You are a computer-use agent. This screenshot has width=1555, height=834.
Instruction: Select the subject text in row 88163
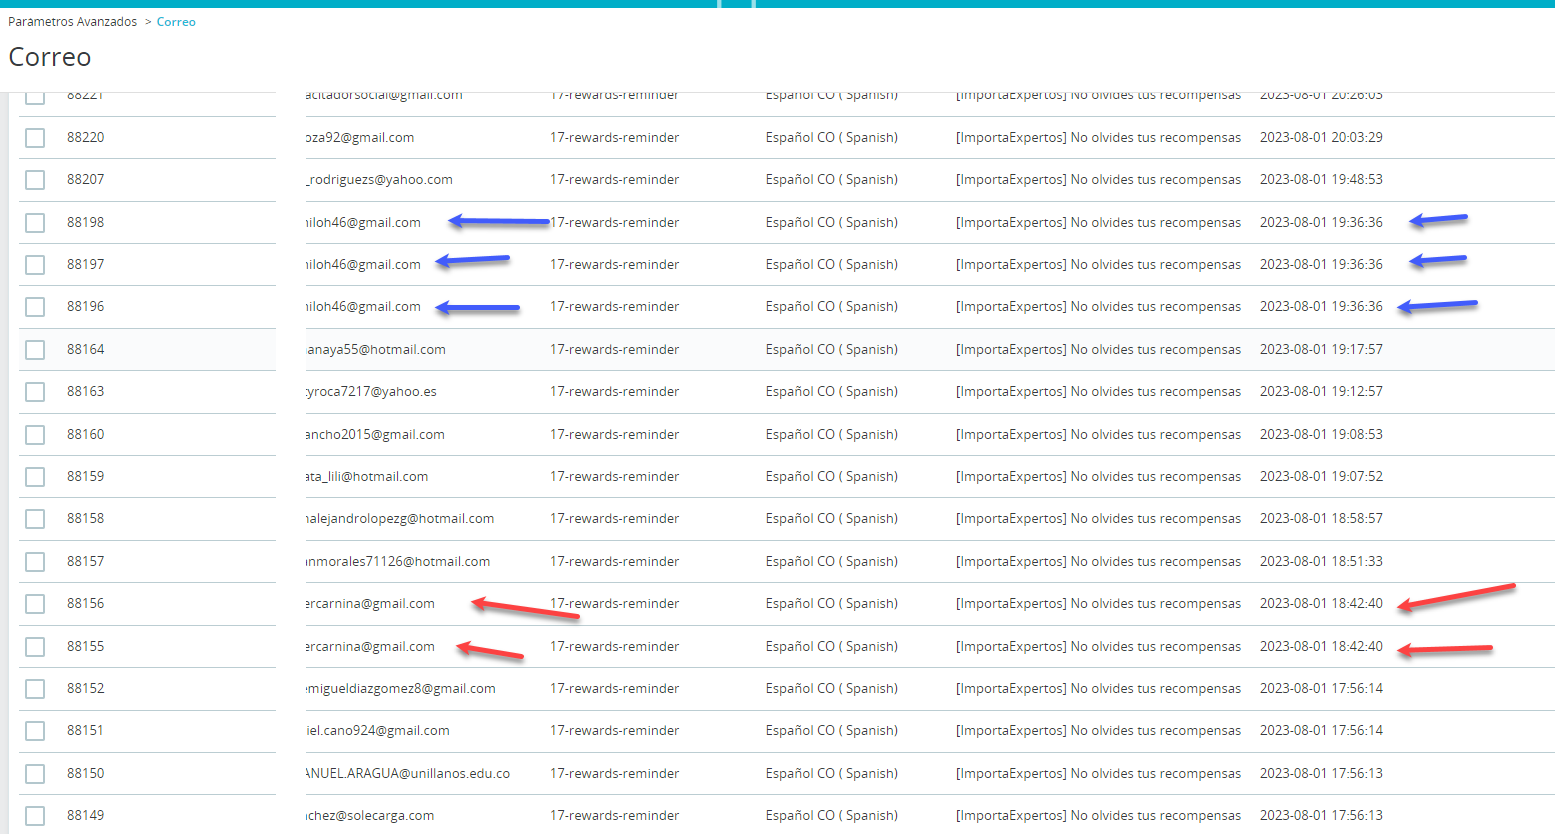coord(1098,391)
